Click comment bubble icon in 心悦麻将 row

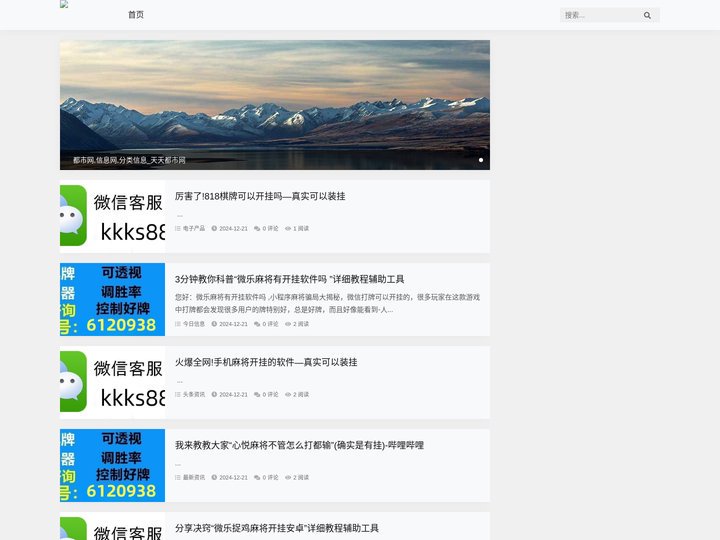[x=257, y=478]
